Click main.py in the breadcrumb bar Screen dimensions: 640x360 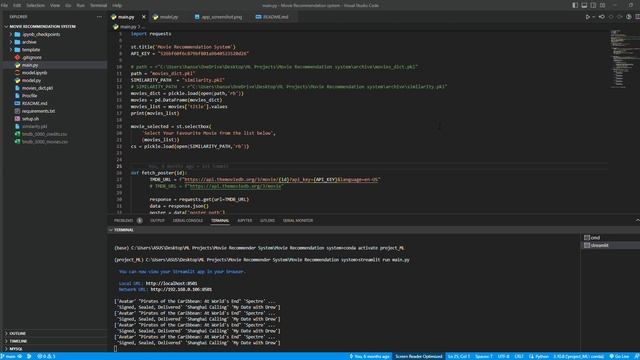pos(127,27)
